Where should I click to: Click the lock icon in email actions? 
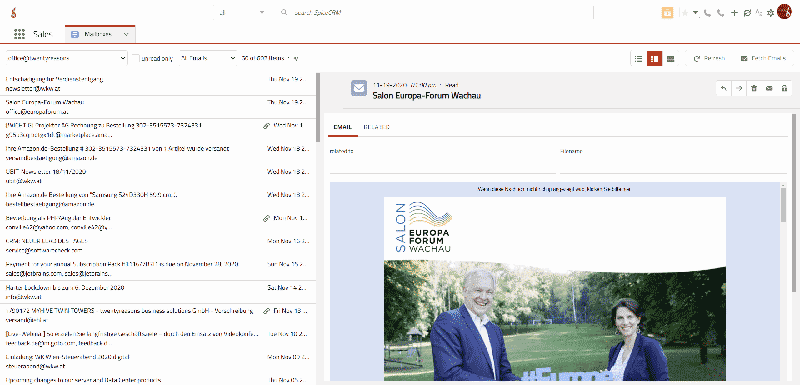784,88
